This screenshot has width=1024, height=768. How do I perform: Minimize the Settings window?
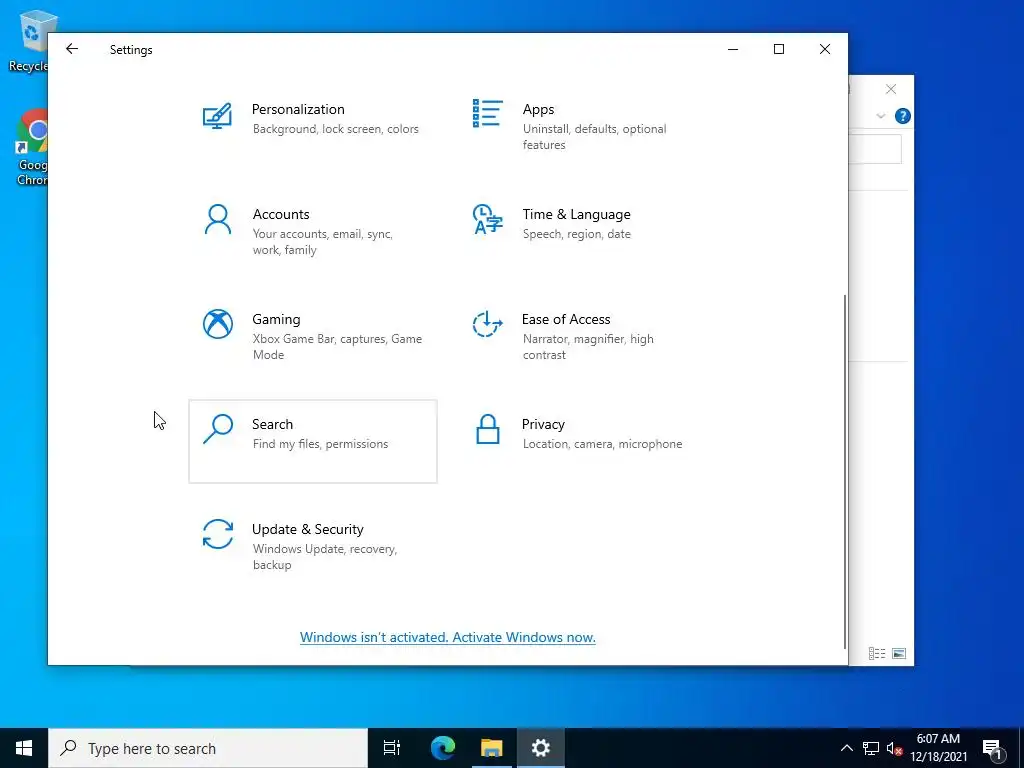click(733, 49)
